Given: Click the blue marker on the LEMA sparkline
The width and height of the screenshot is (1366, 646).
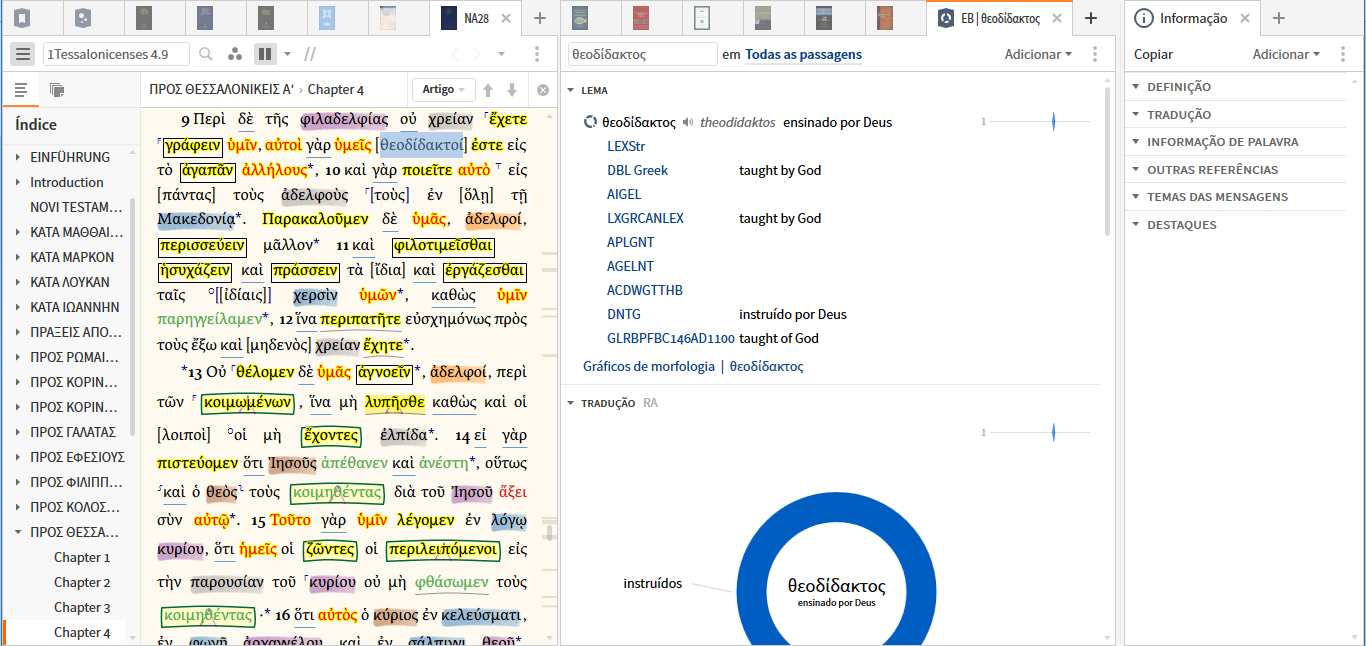Looking at the screenshot, I should pos(1053,122).
